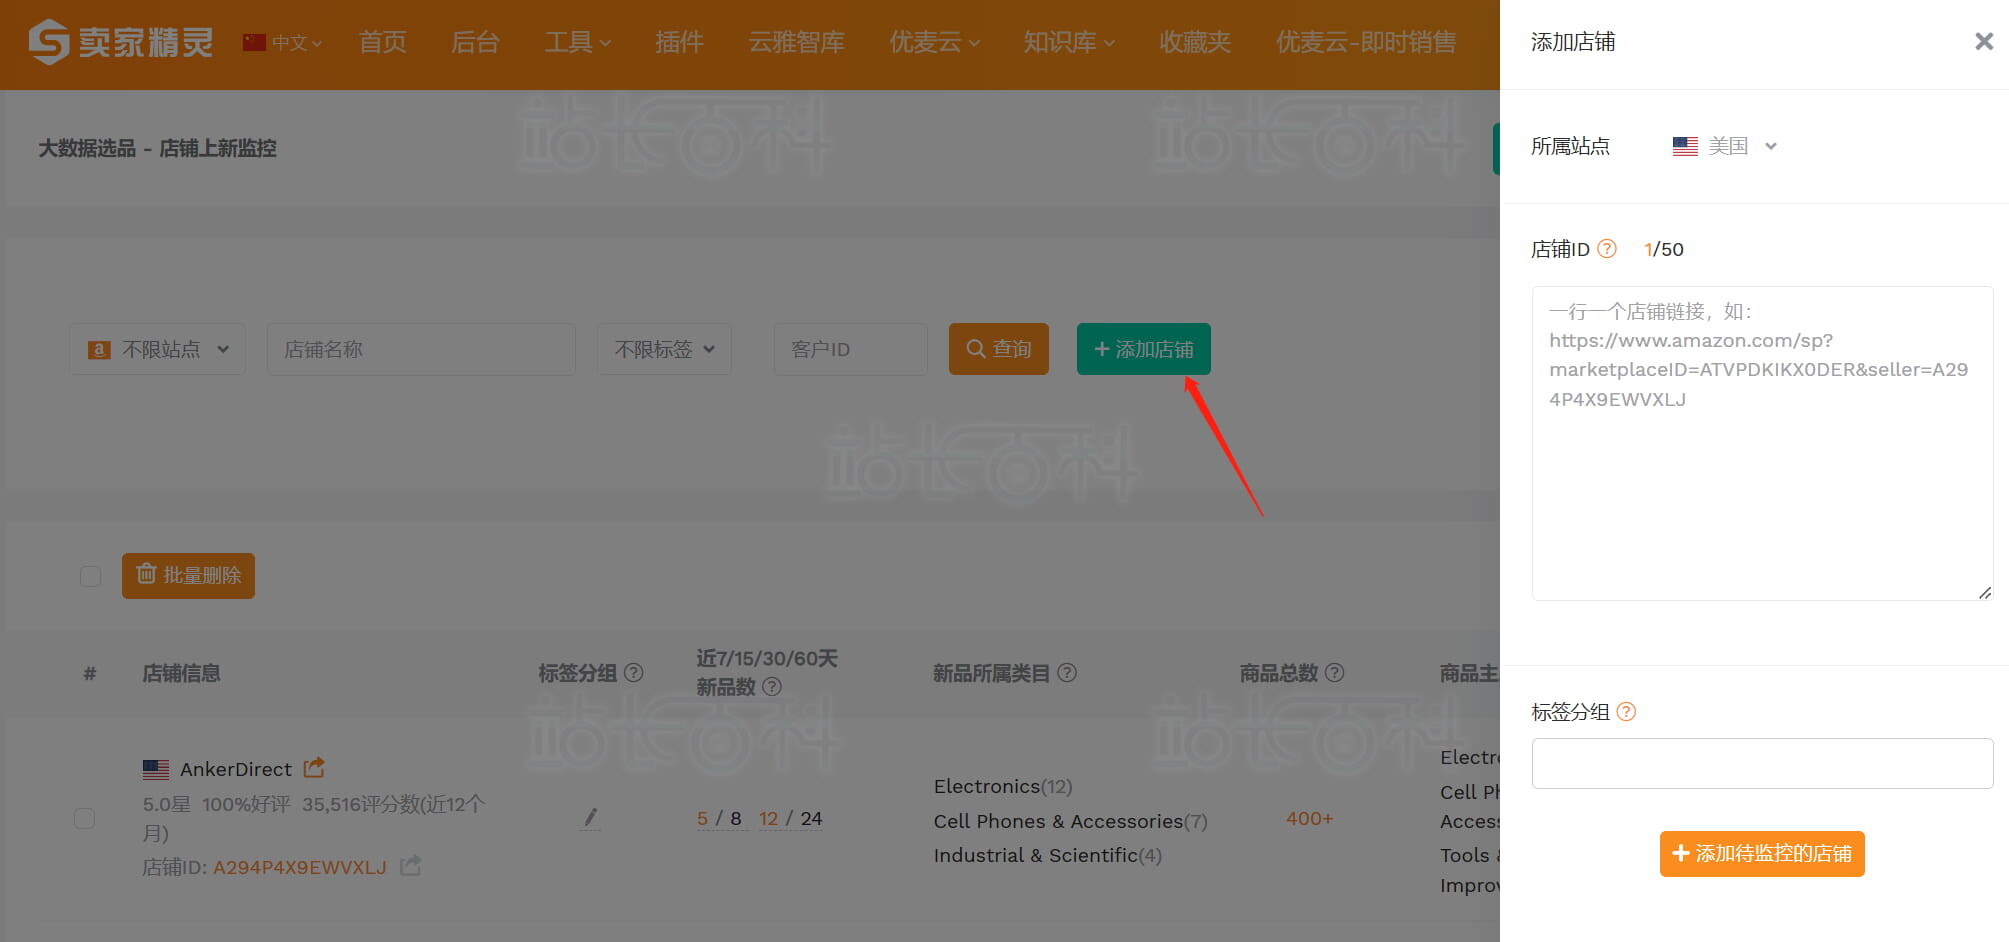
Task: Click help icon beside 新品所属类目 header
Action: coord(1067,673)
